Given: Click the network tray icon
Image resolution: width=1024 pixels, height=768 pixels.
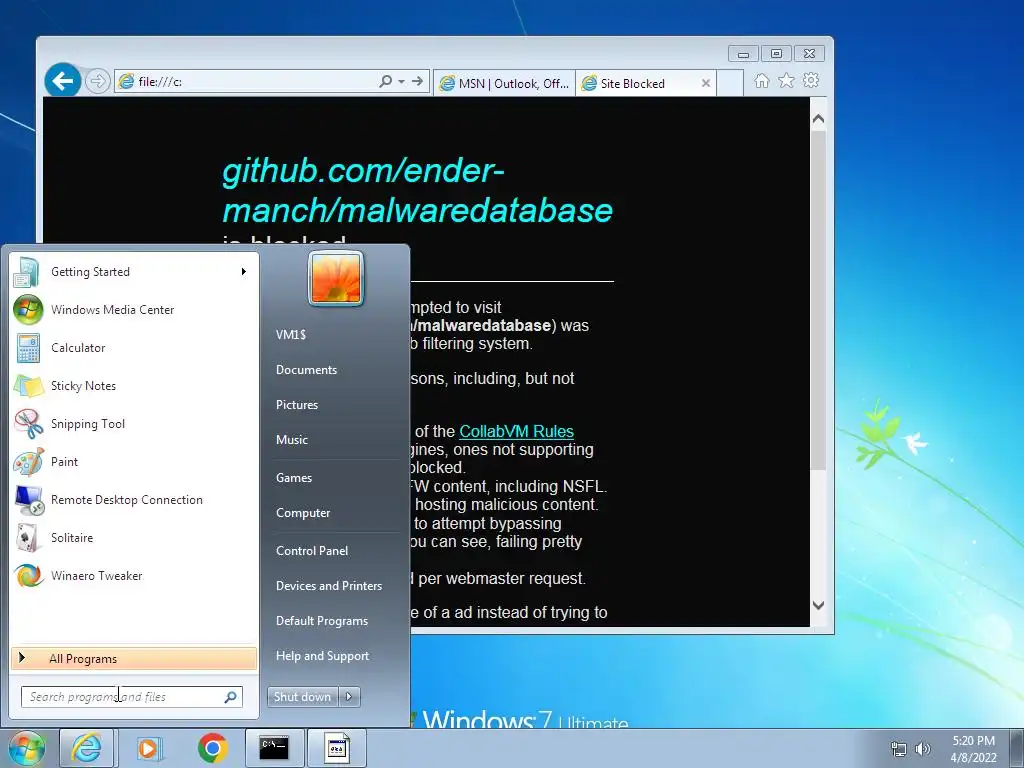Looking at the screenshot, I should point(899,749).
